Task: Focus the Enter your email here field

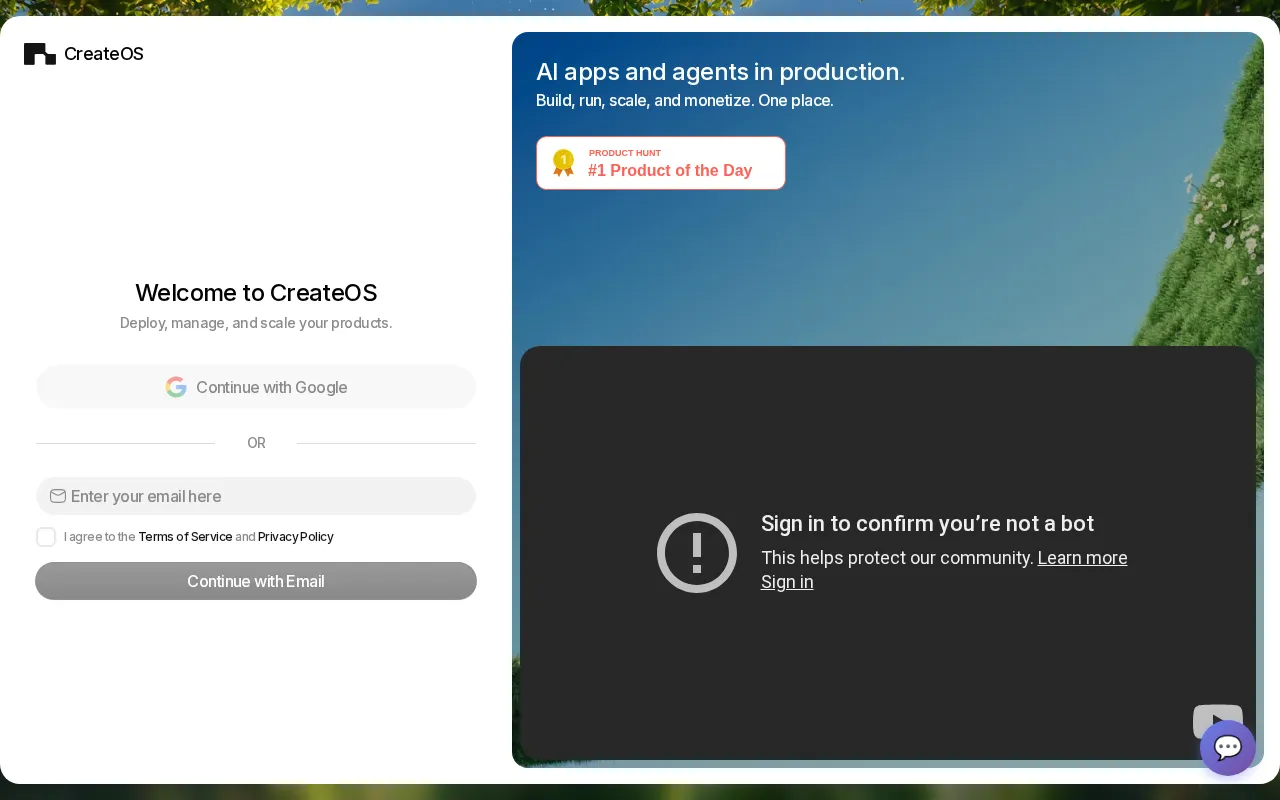Action: (x=256, y=496)
